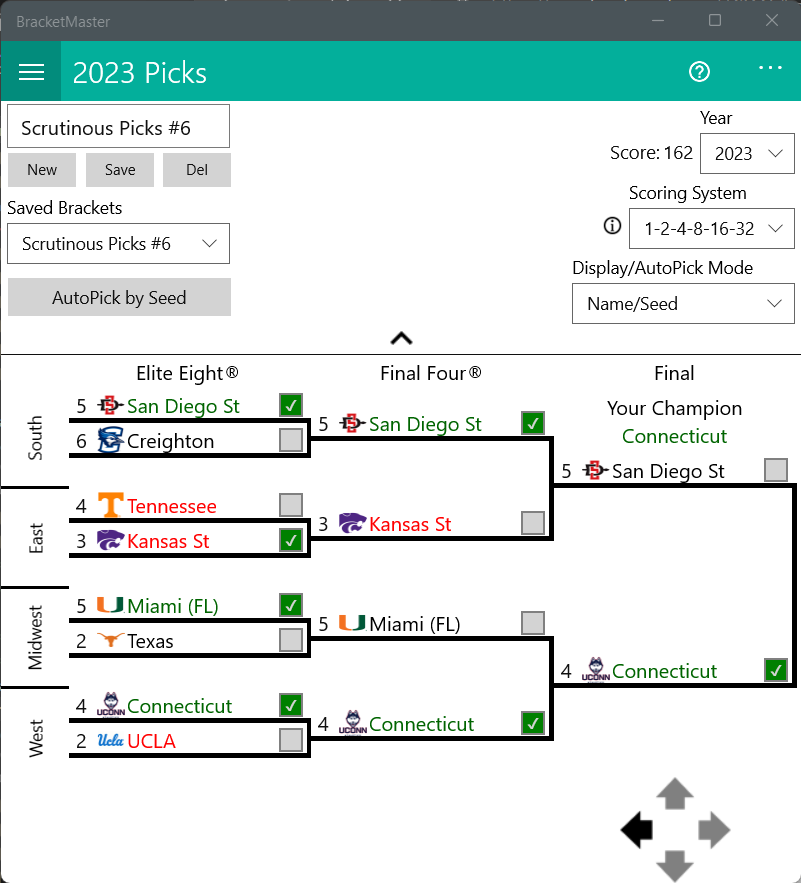This screenshot has height=883, width=801.
Task: Check the UCLA Elite Eight checkbox
Action: (291, 740)
